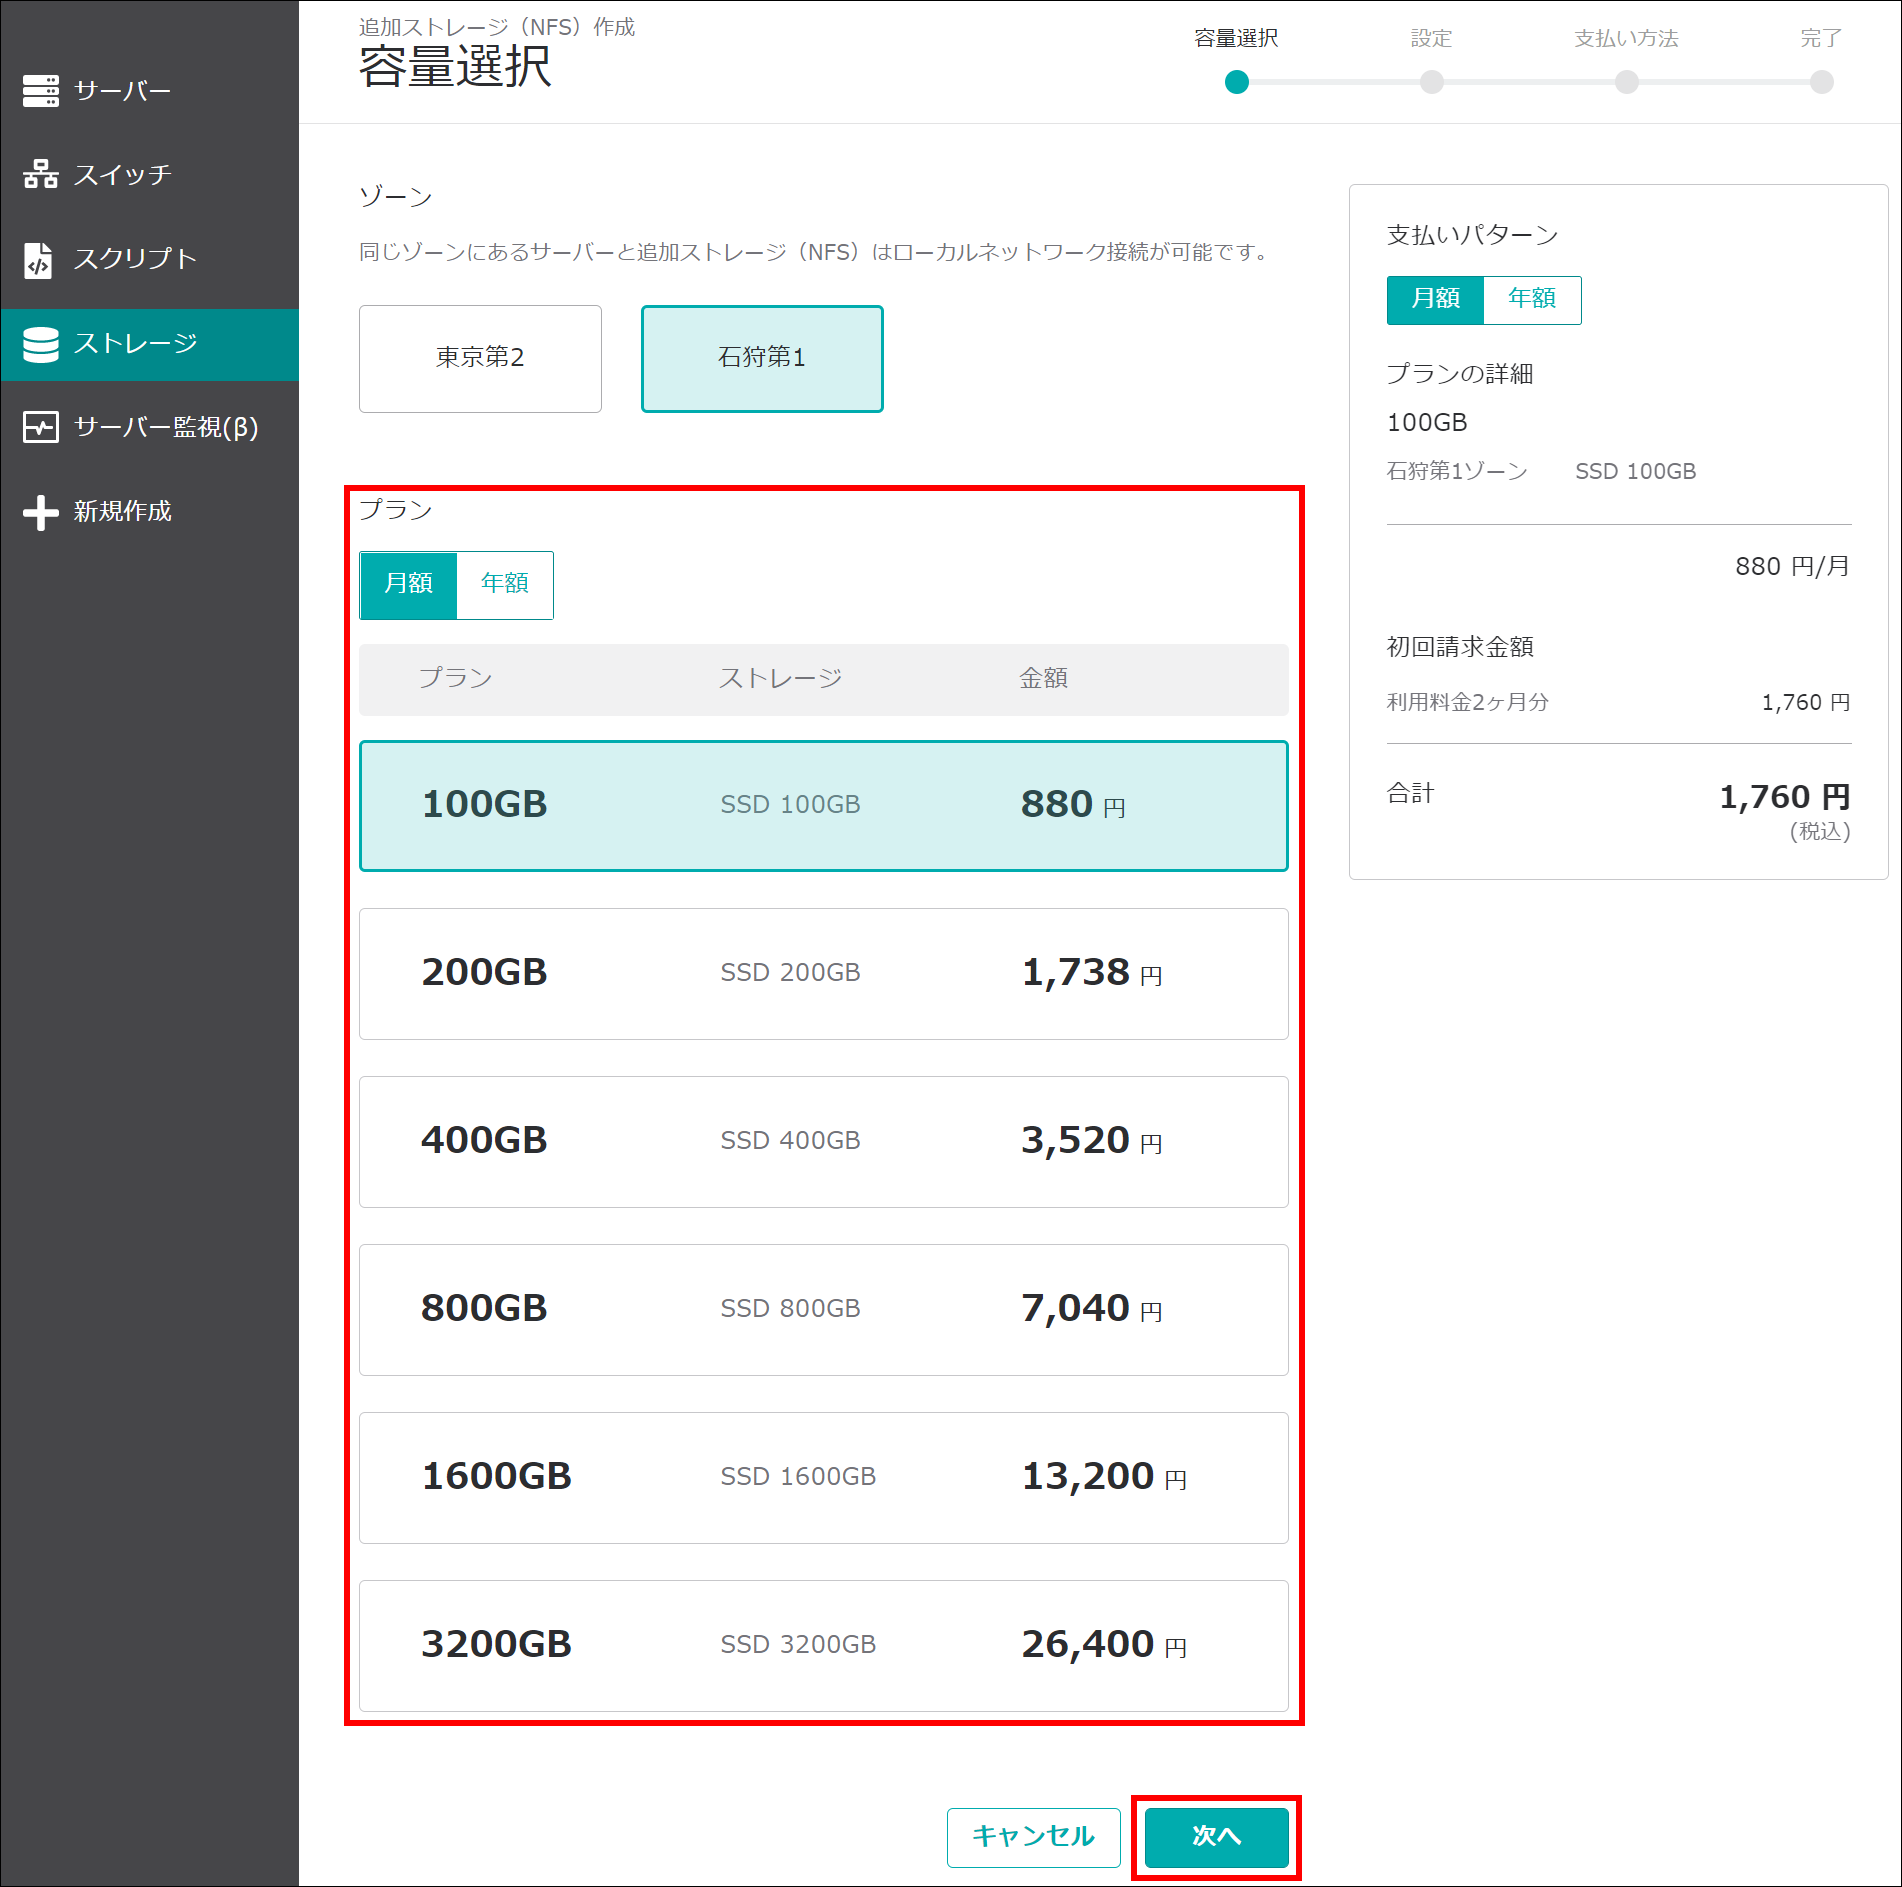Switch plan pricing to 年額
This screenshot has height=1887, width=1902.
504,584
